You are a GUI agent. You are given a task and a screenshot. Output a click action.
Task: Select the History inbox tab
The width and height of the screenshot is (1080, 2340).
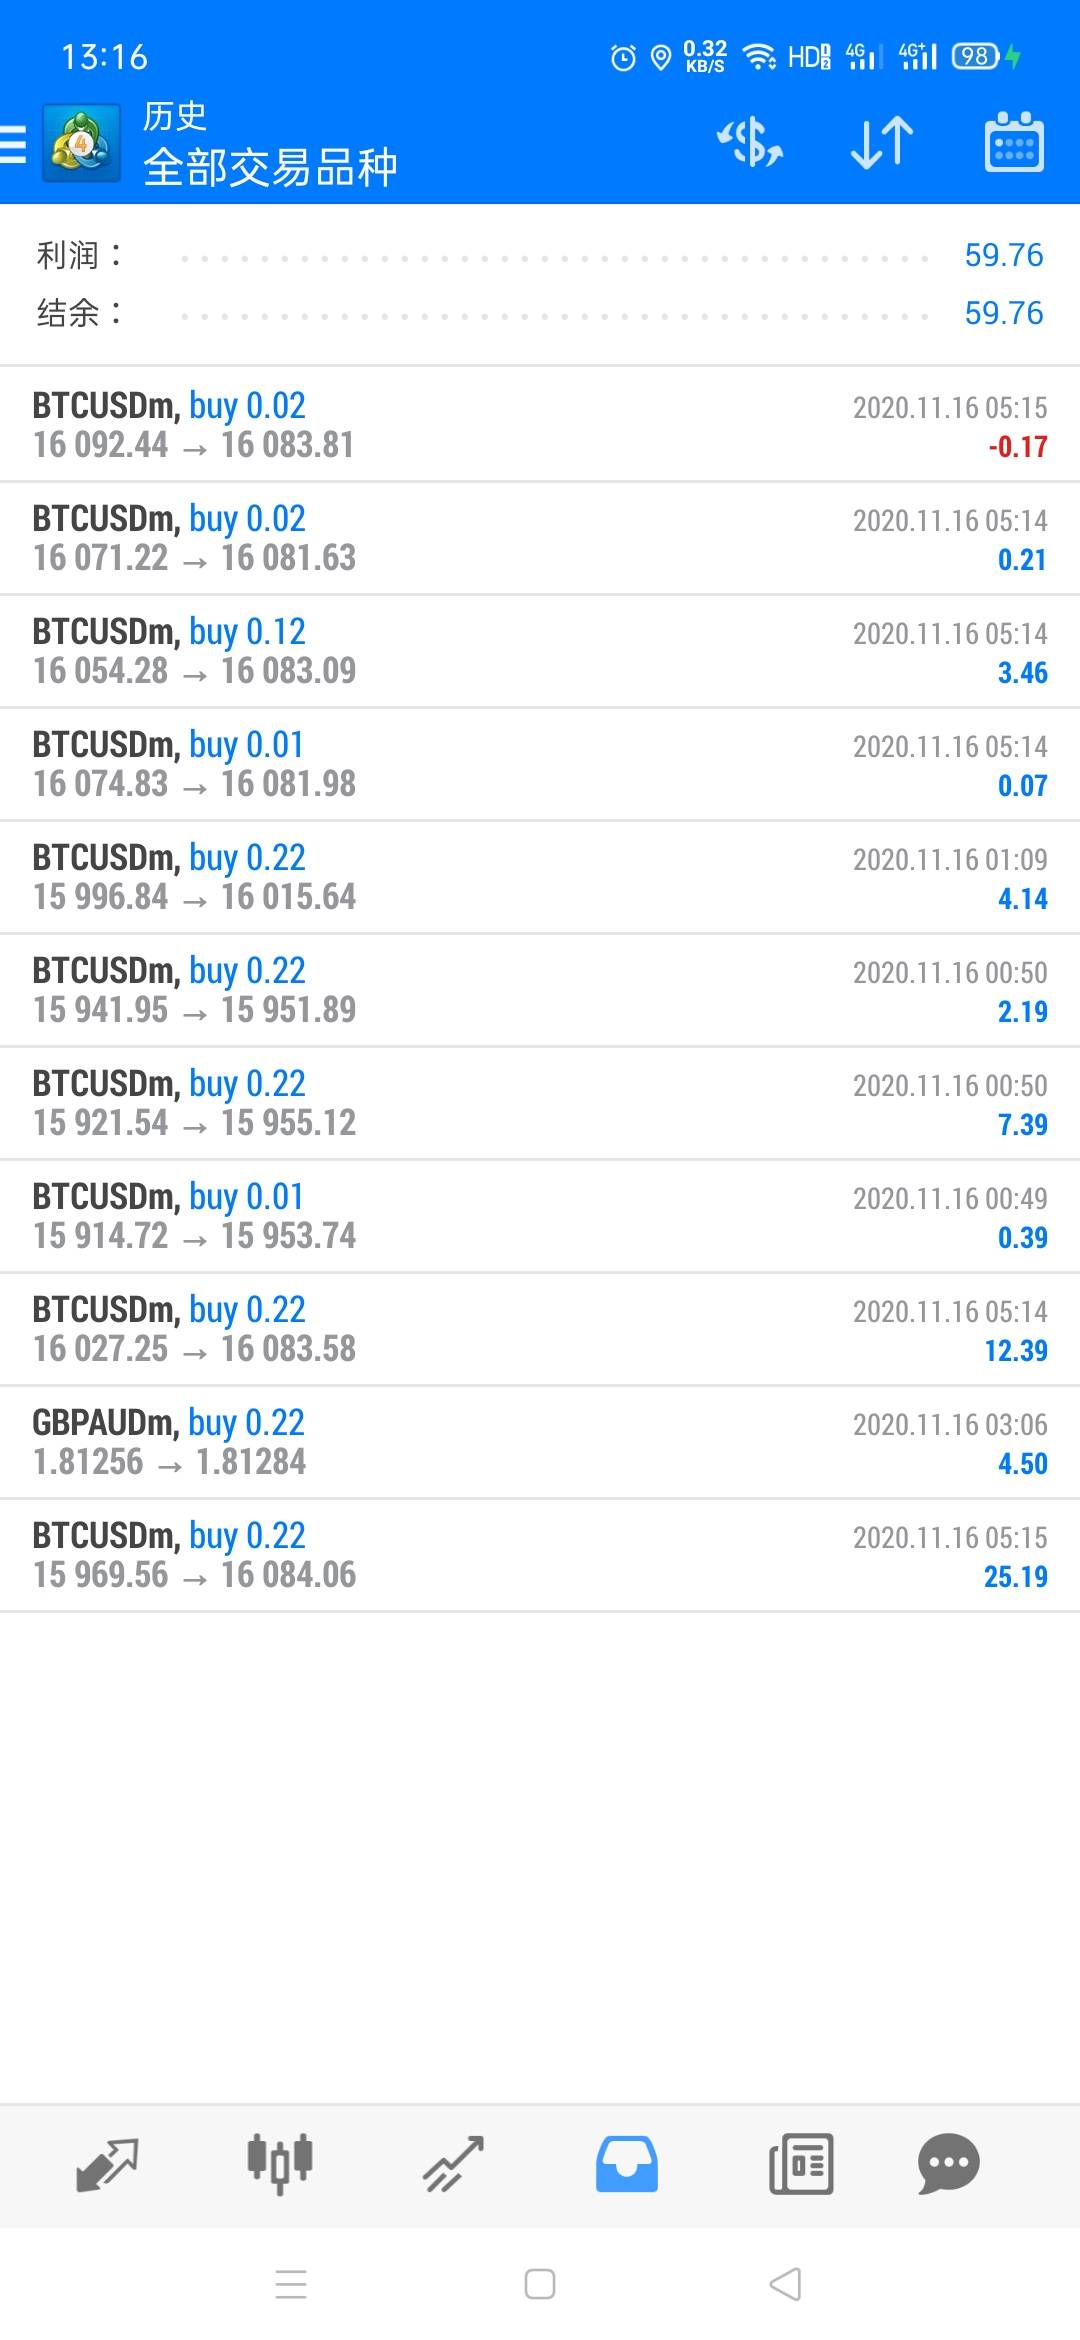[627, 2164]
